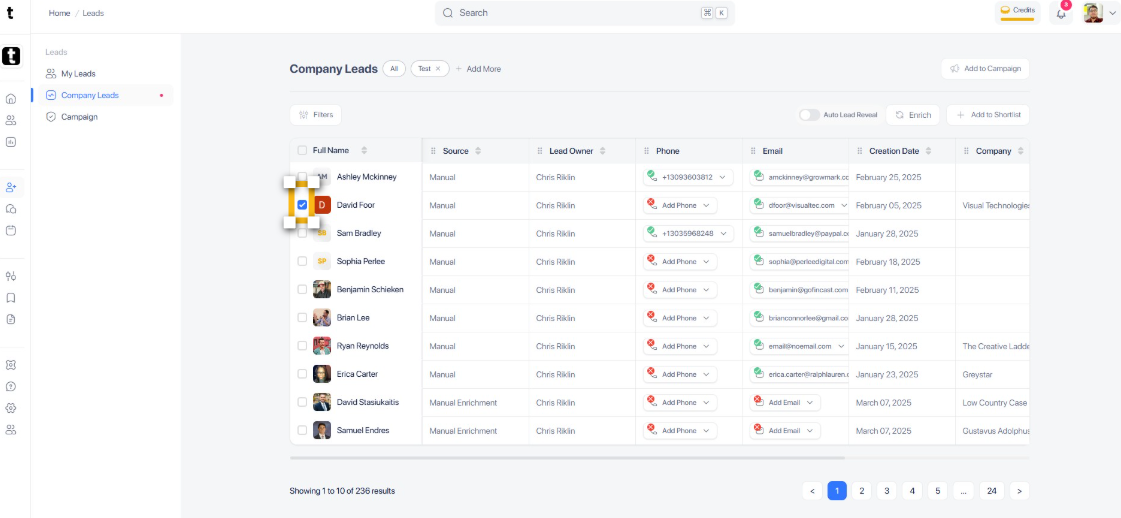
Task: Click the user profile avatar at top right
Action: 1093,13
